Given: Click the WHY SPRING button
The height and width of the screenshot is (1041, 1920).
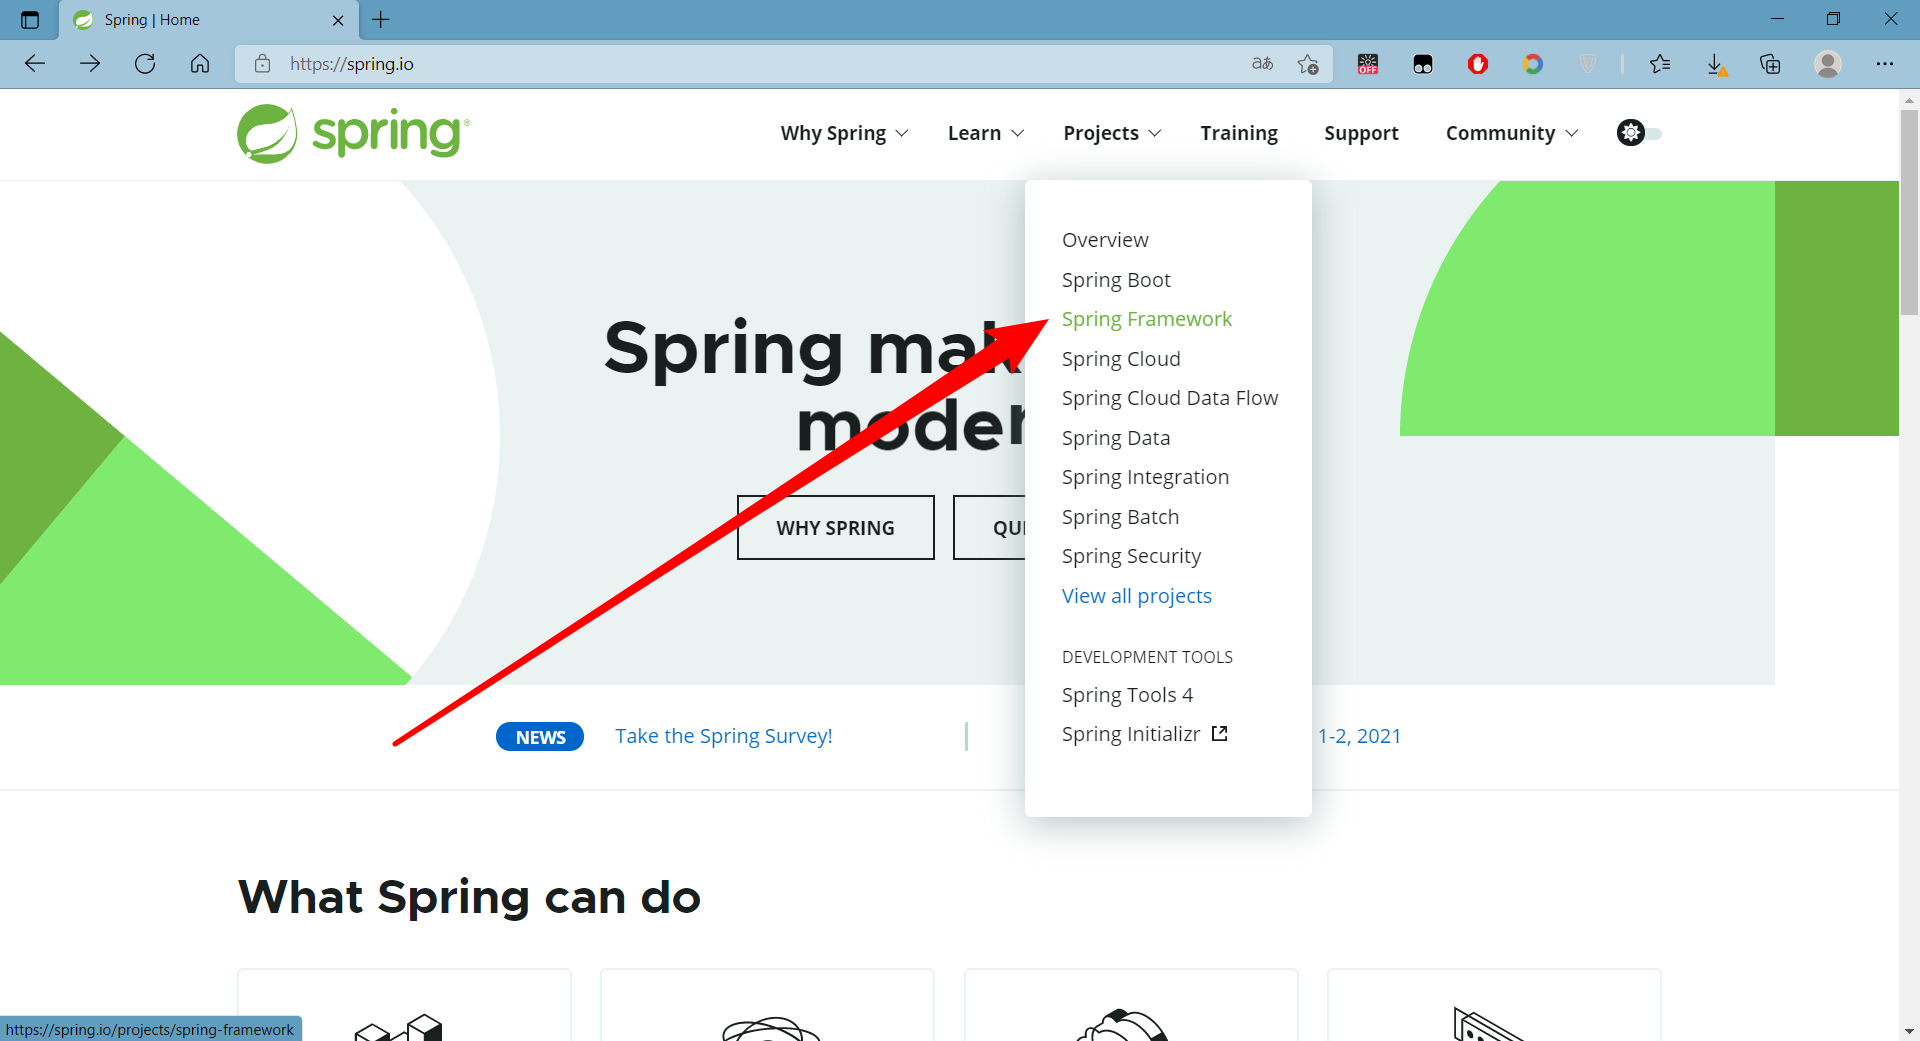Looking at the screenshot, I should [835, 527].
